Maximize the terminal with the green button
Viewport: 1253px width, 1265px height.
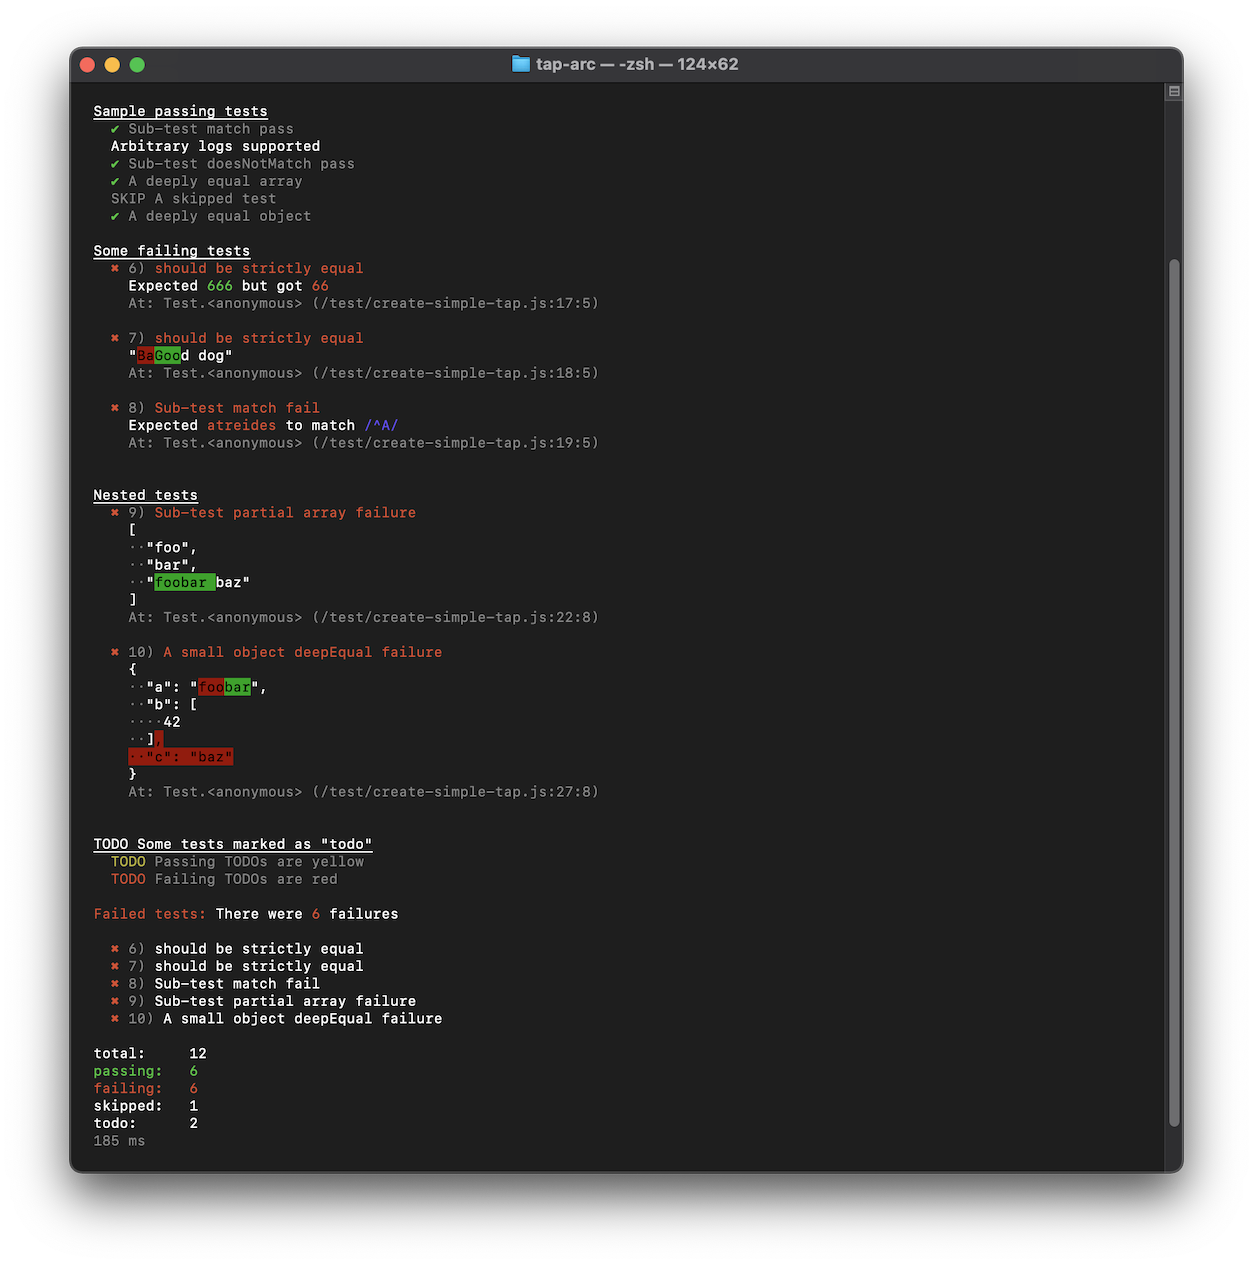click(x=137, y=65)
